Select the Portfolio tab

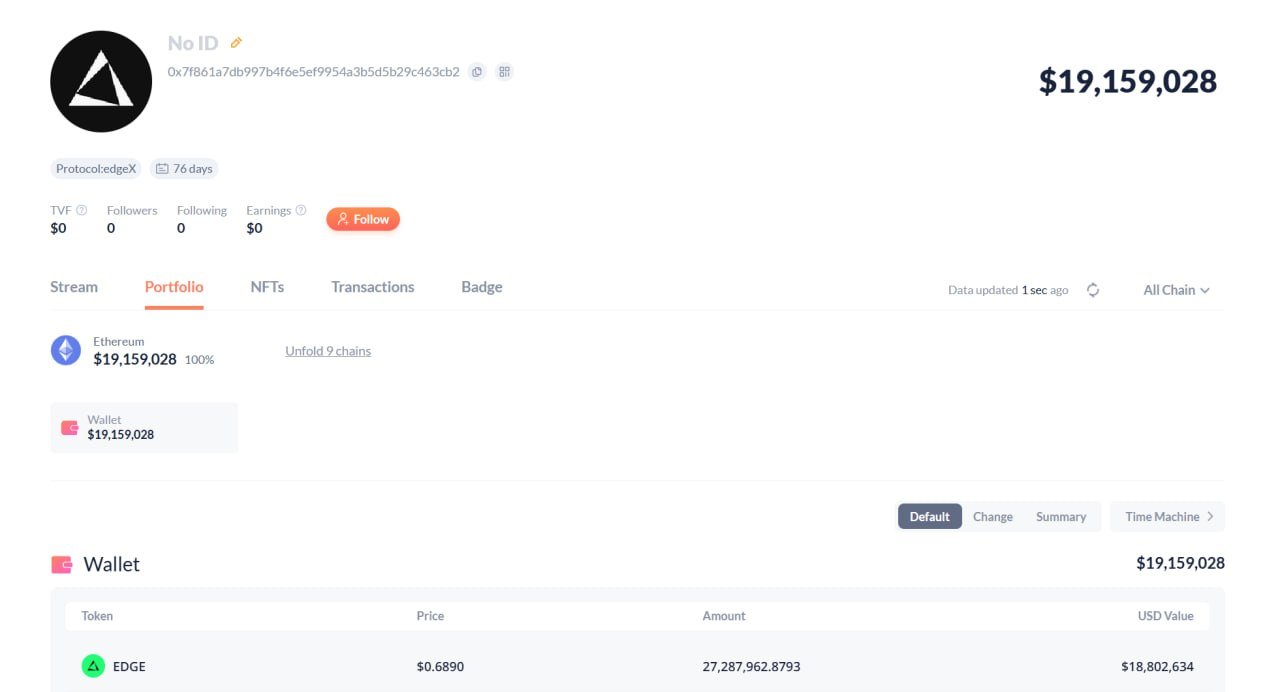tap(174, 287)
